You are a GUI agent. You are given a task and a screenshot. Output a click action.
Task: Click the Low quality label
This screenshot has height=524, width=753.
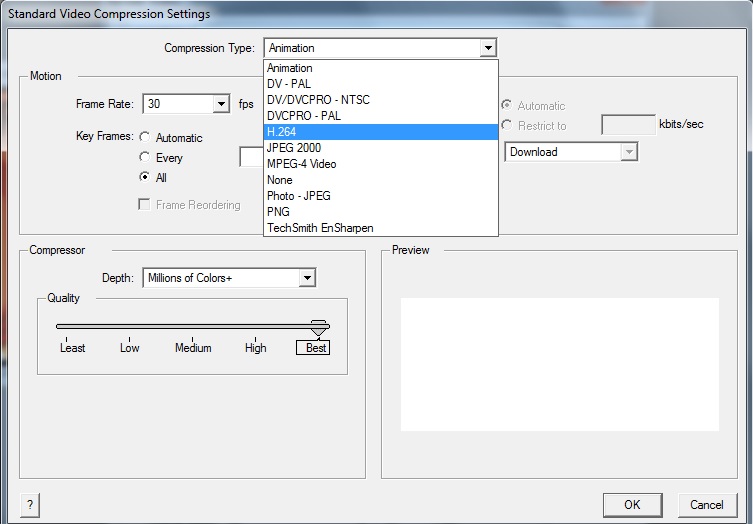pos(130,348)
